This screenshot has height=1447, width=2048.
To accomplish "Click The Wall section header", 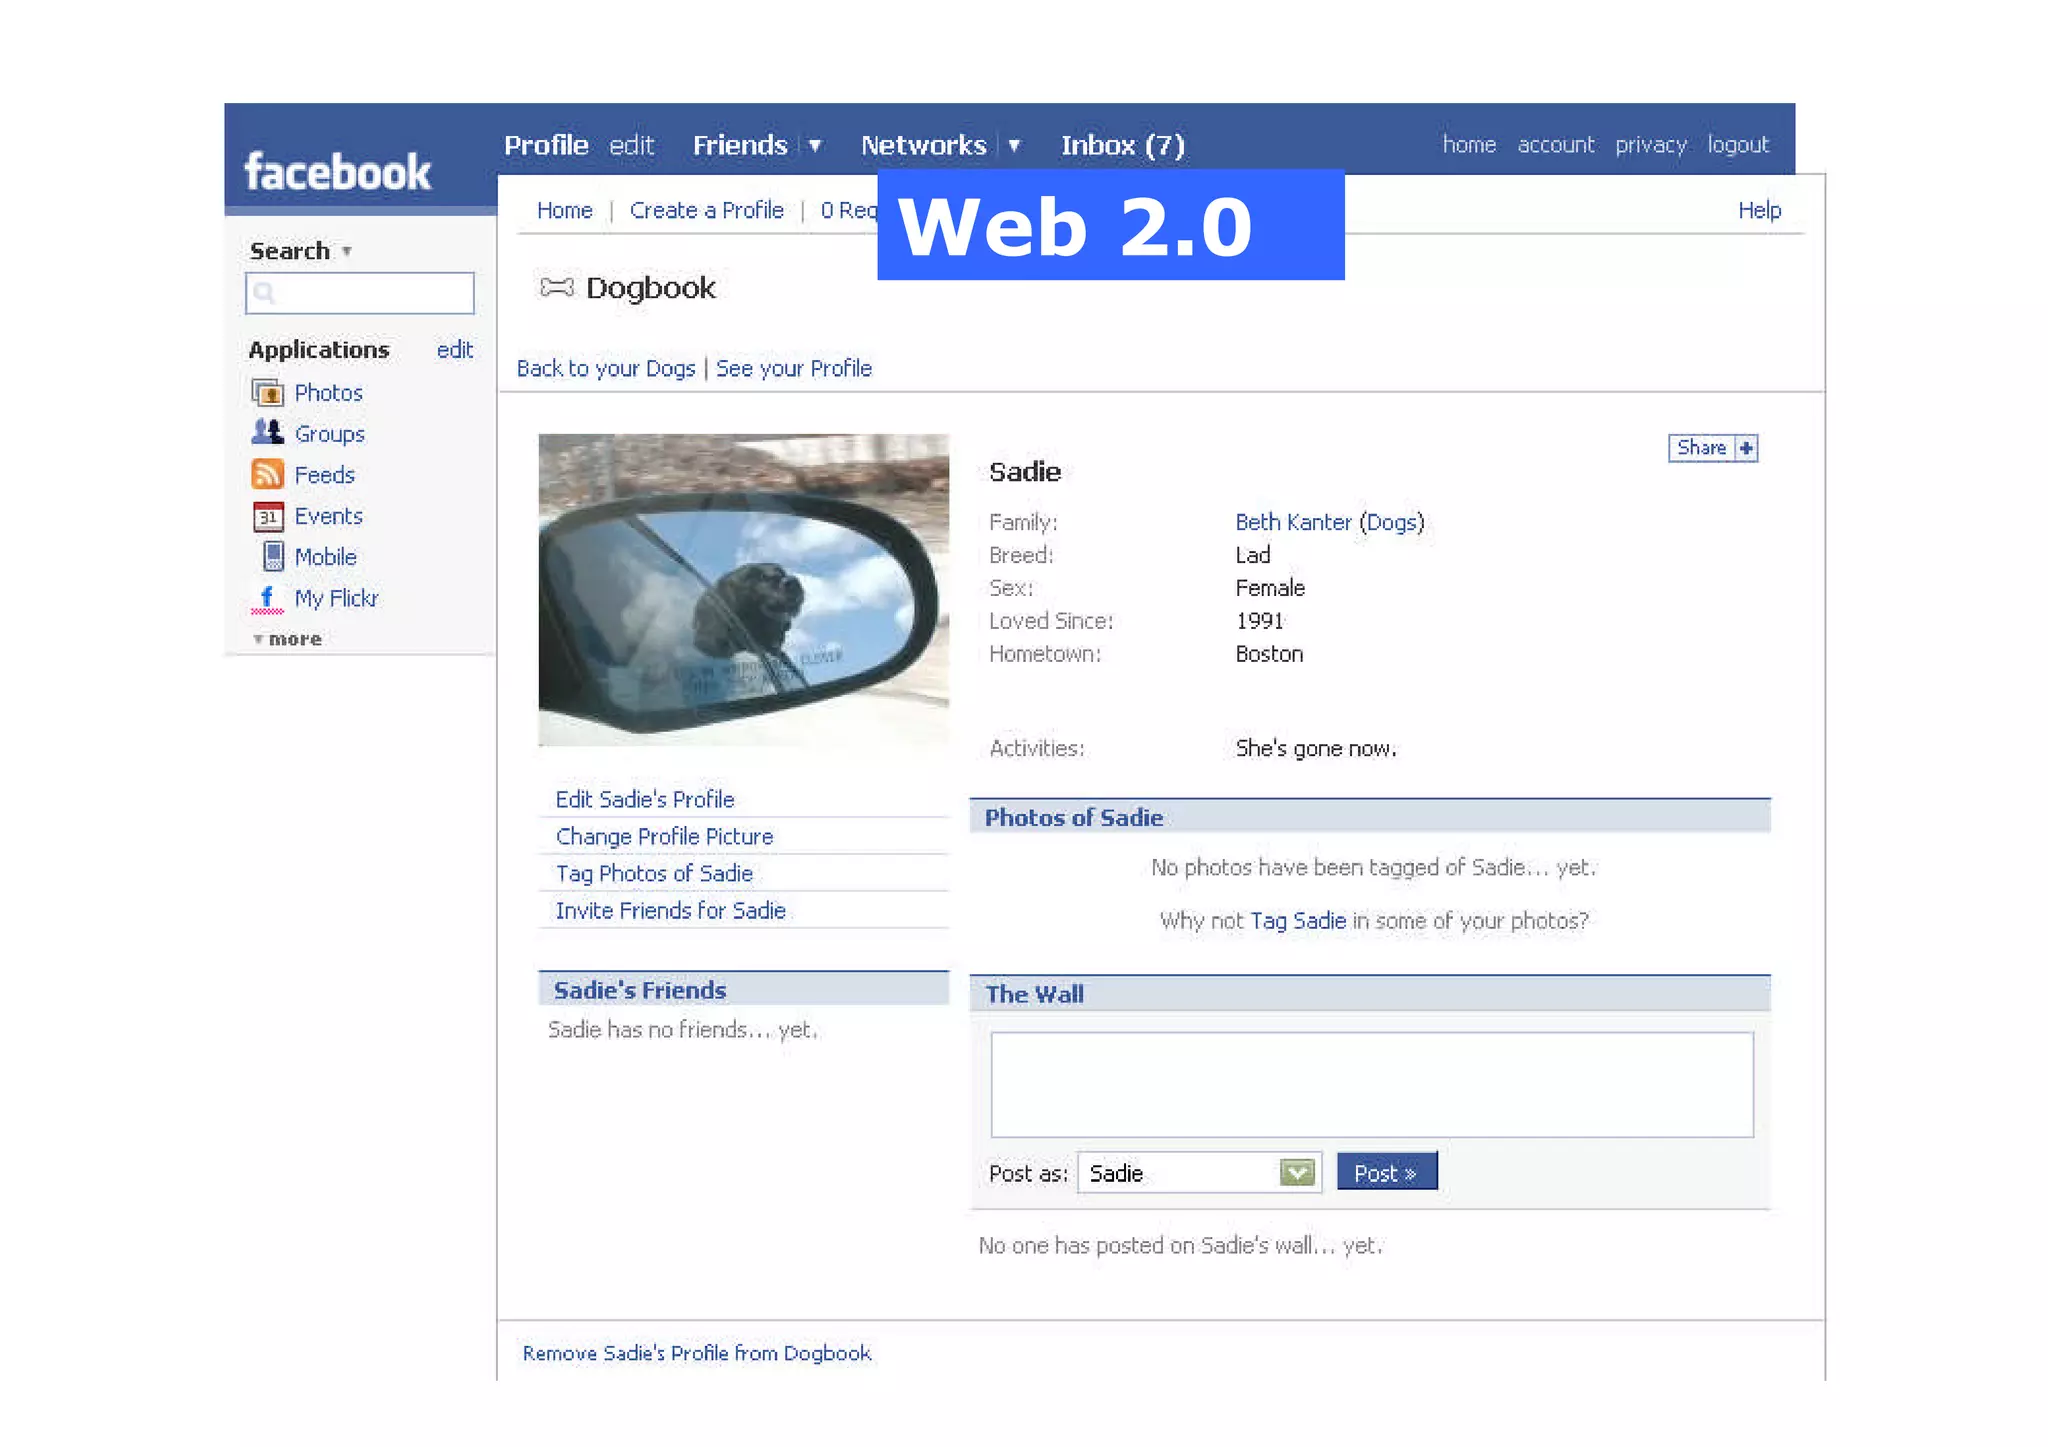I will coord(1370,993).
